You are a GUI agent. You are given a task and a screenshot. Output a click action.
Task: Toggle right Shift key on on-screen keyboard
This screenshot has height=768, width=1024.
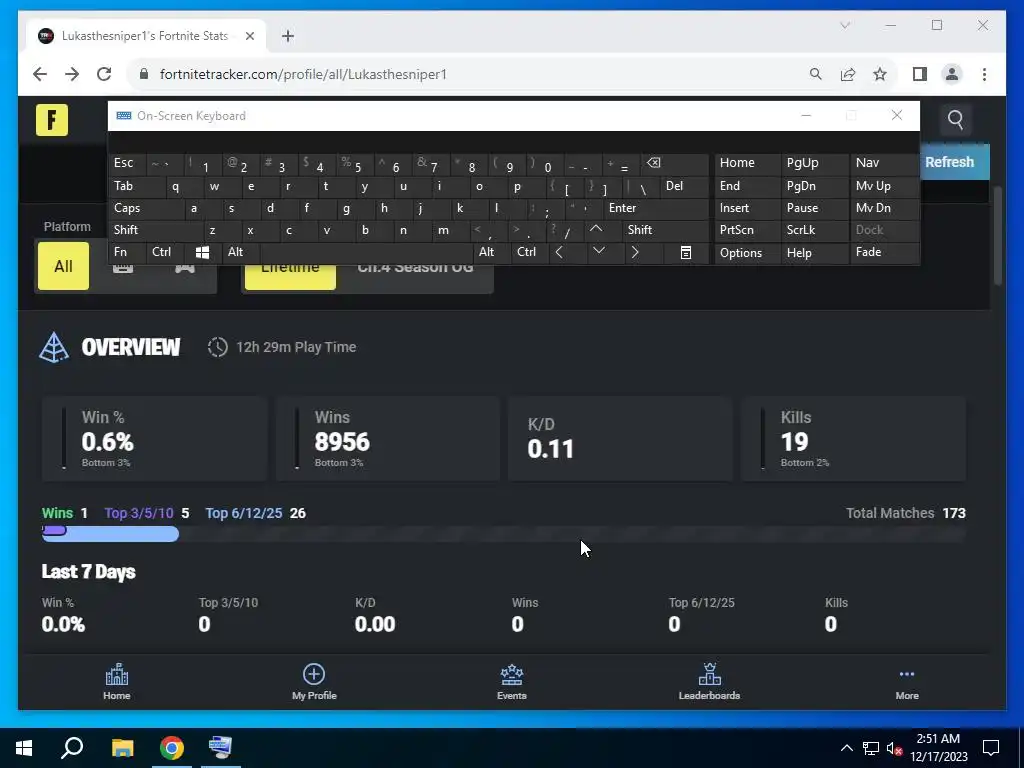click(x=665, y=231)
